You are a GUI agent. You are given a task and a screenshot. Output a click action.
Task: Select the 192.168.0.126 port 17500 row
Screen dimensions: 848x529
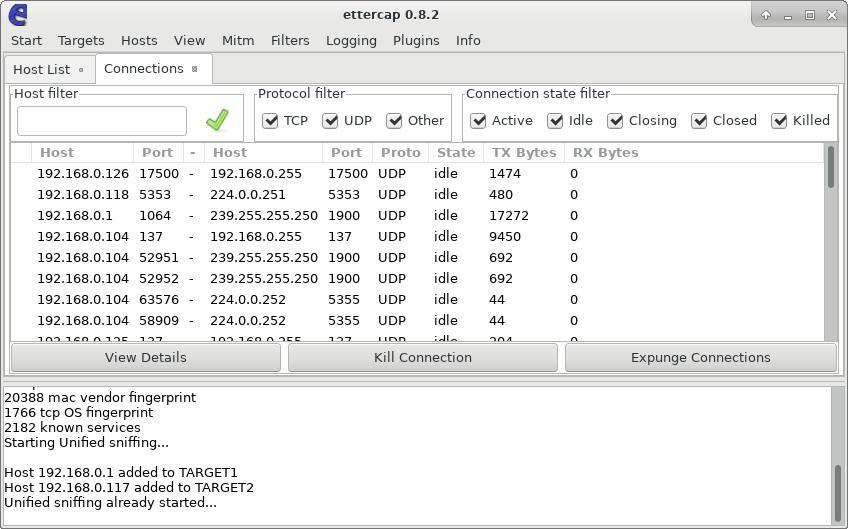click(416, 174)
